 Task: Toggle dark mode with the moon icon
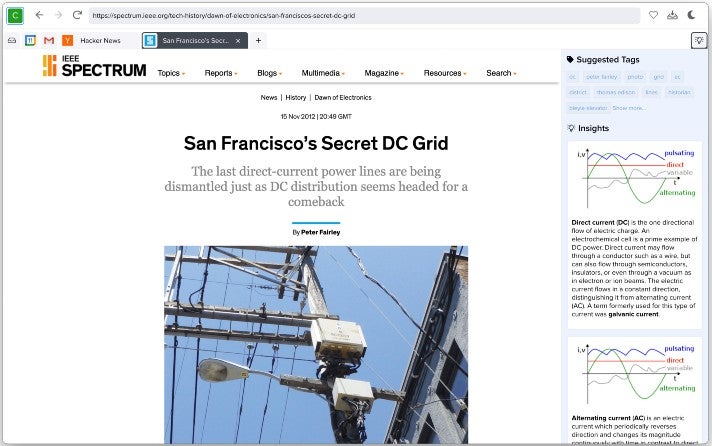point(691,15)
